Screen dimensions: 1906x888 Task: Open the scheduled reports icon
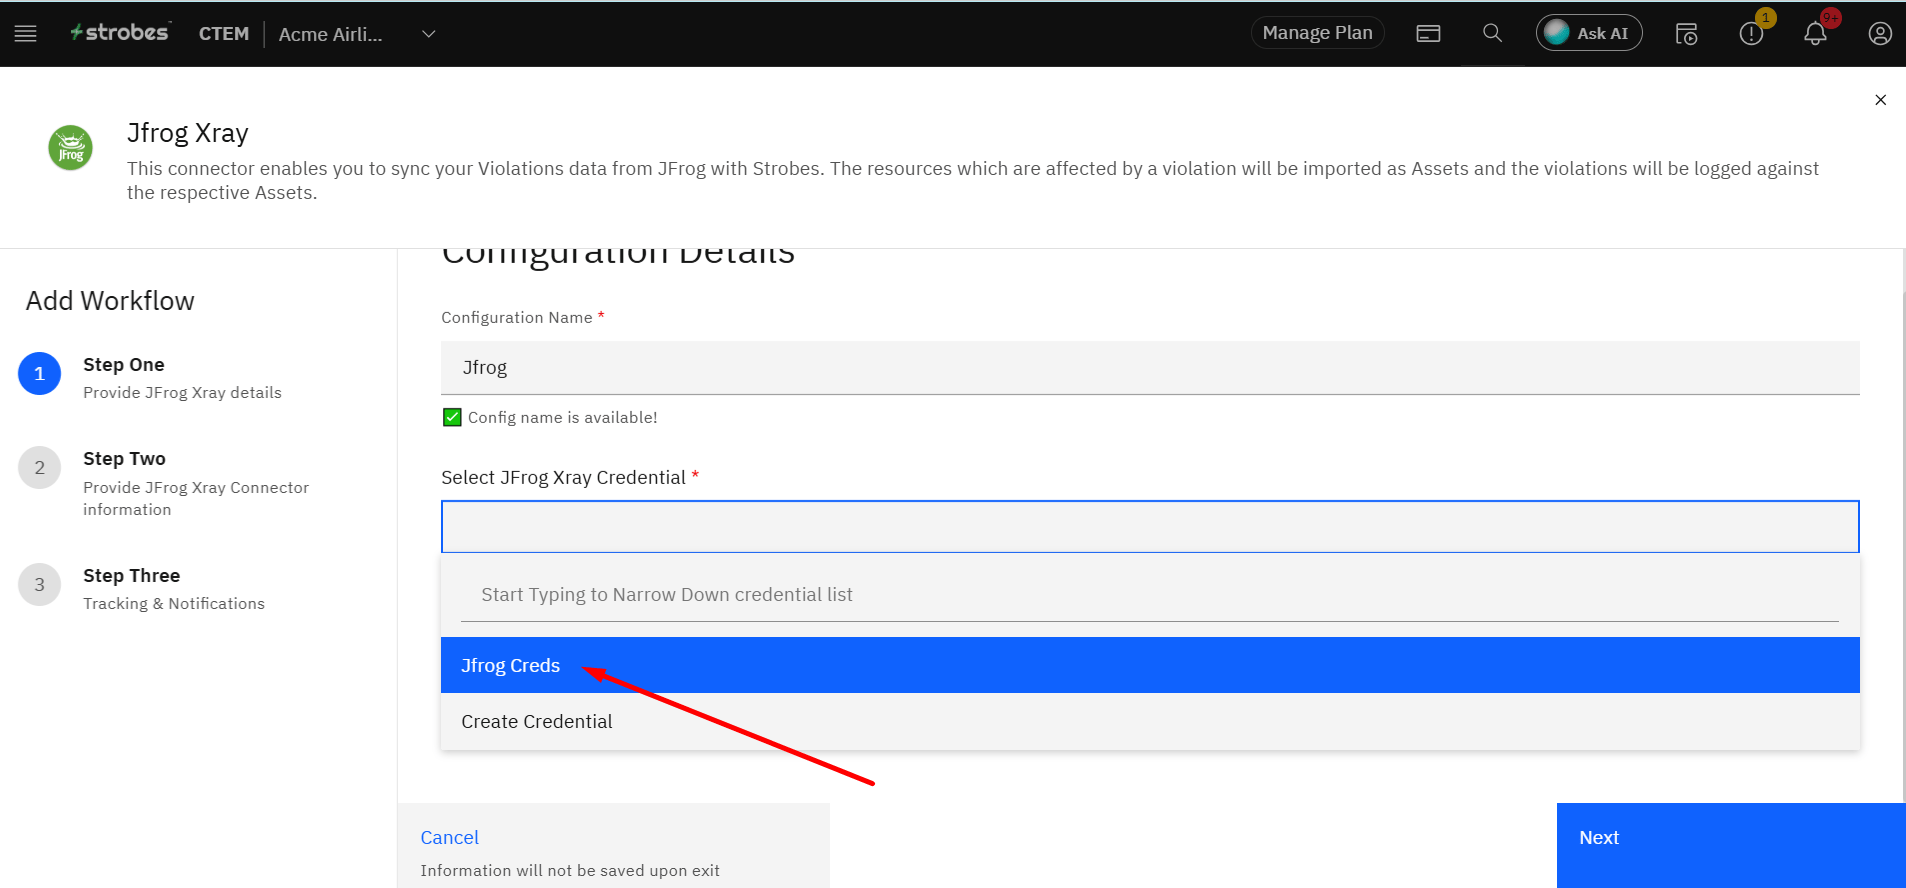(1686, 34)
